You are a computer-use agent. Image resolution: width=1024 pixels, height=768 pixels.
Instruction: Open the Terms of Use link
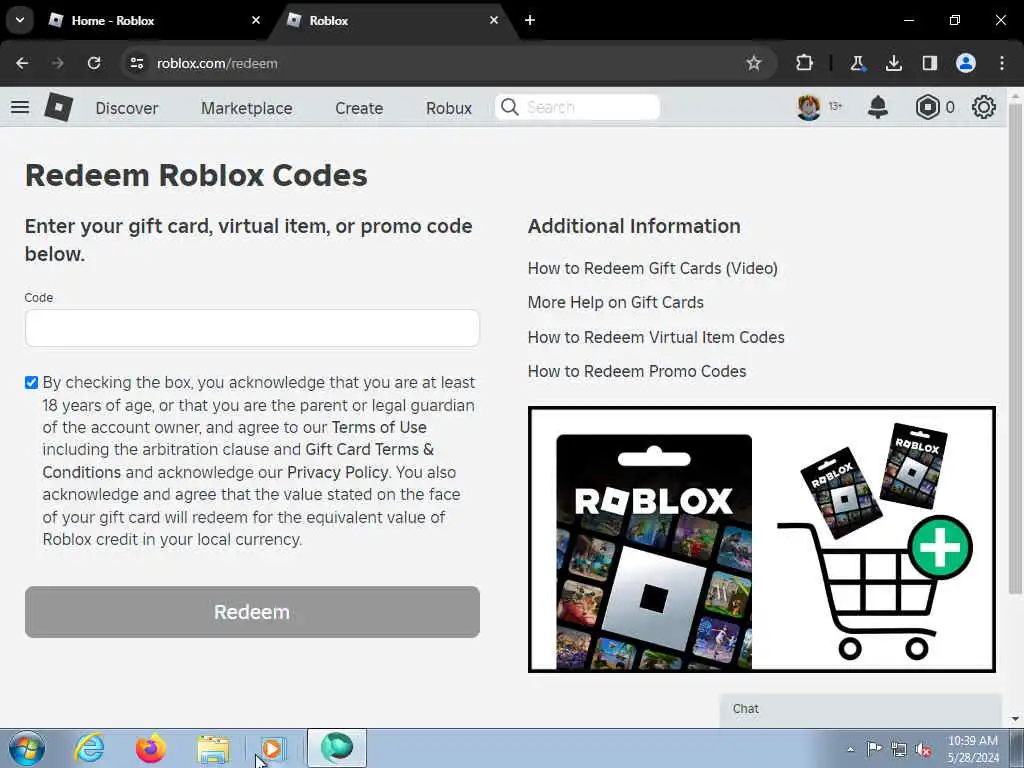click(379, 427)
